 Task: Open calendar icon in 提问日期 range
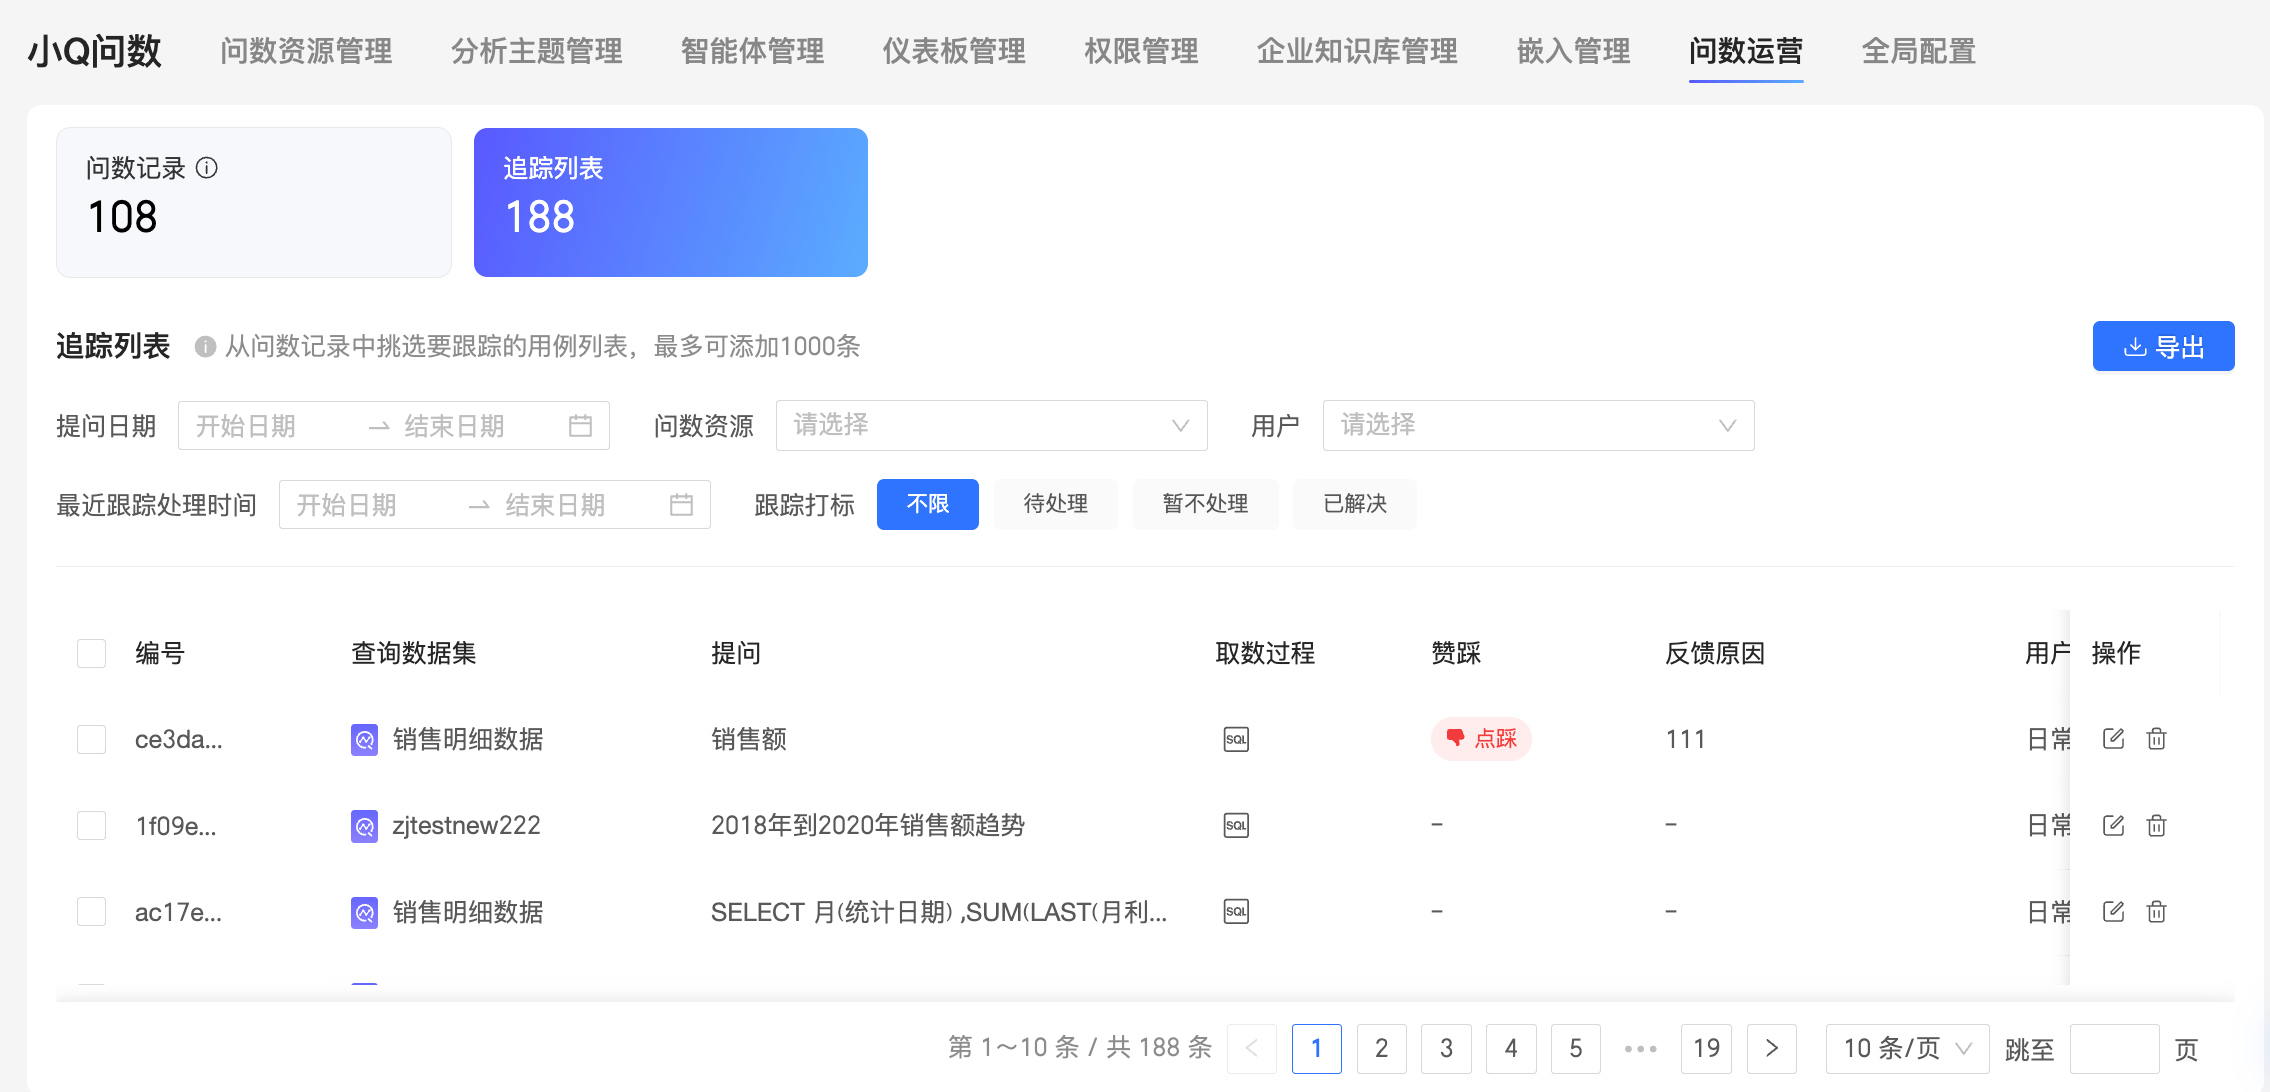click(580, 426)
